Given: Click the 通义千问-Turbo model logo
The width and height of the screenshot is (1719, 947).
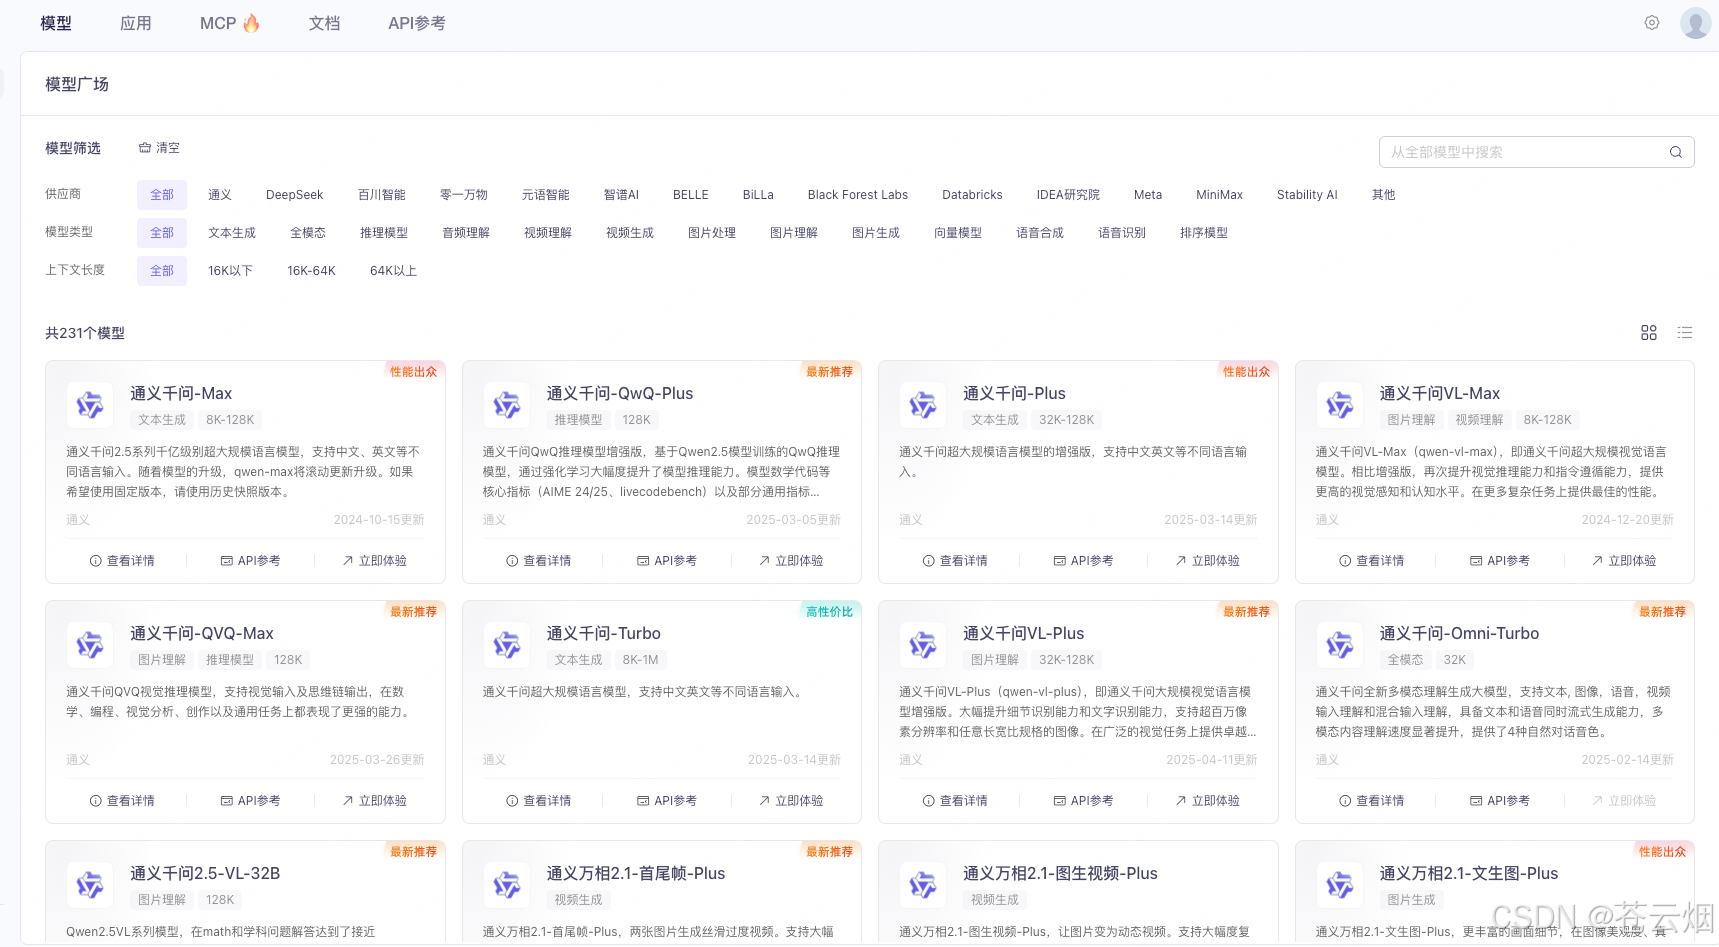Looking at the screenshot, I should point(507,645).
